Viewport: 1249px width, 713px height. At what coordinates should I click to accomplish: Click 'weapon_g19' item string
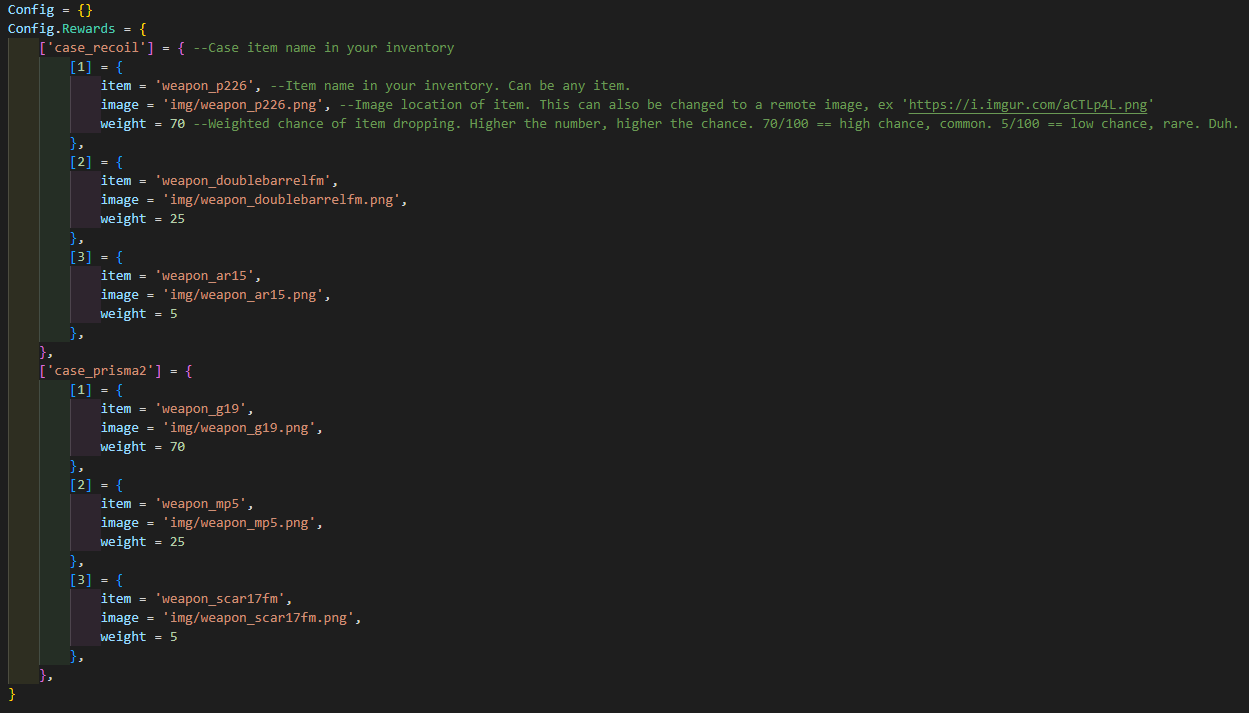click(205, 409)
